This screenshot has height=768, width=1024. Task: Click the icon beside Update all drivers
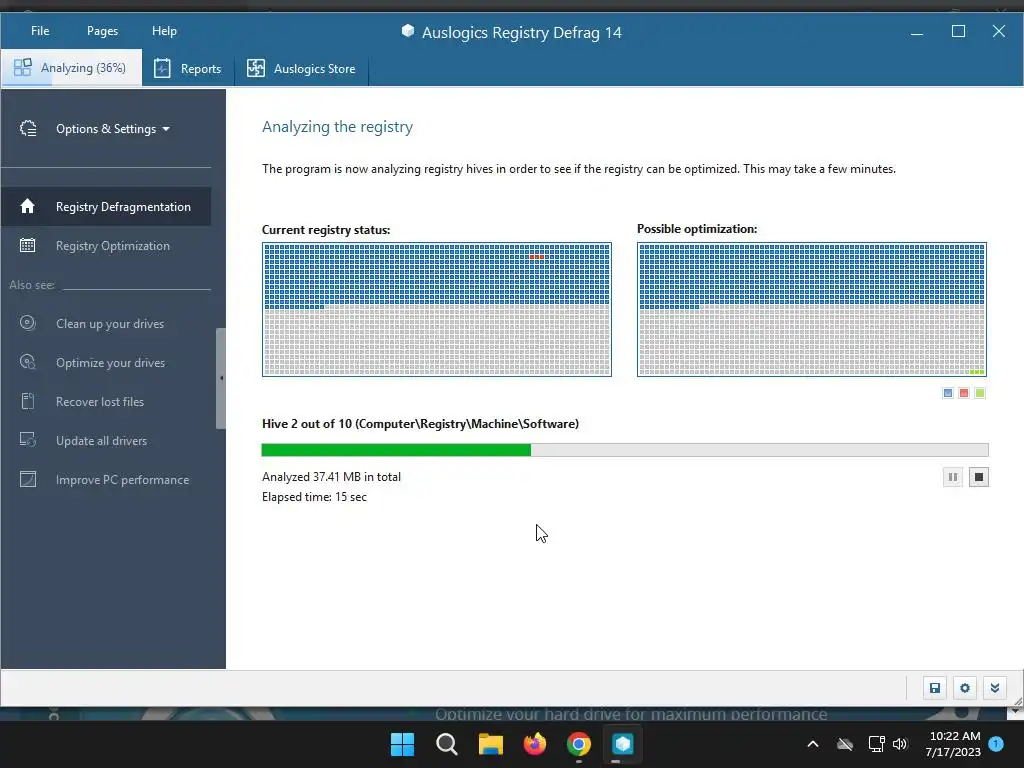point(27,440)
